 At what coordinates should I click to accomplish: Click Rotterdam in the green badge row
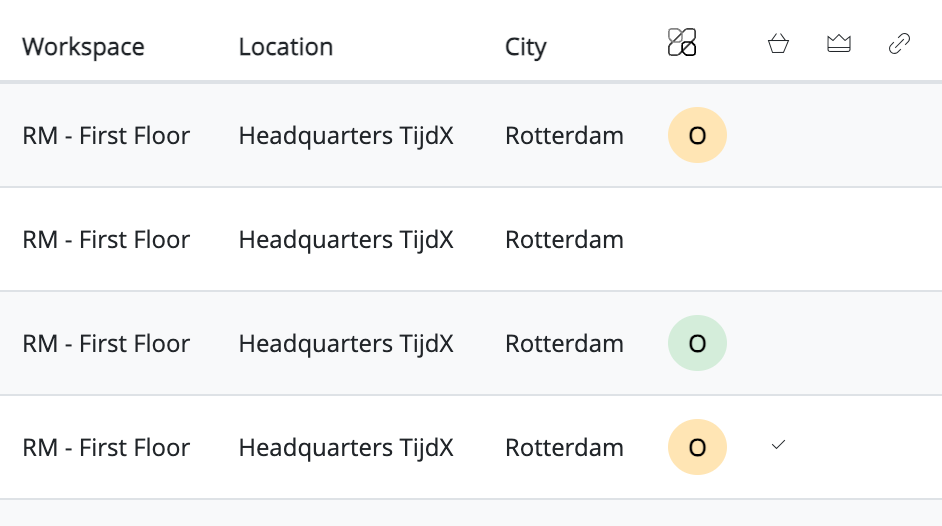(x=564, y=343)
